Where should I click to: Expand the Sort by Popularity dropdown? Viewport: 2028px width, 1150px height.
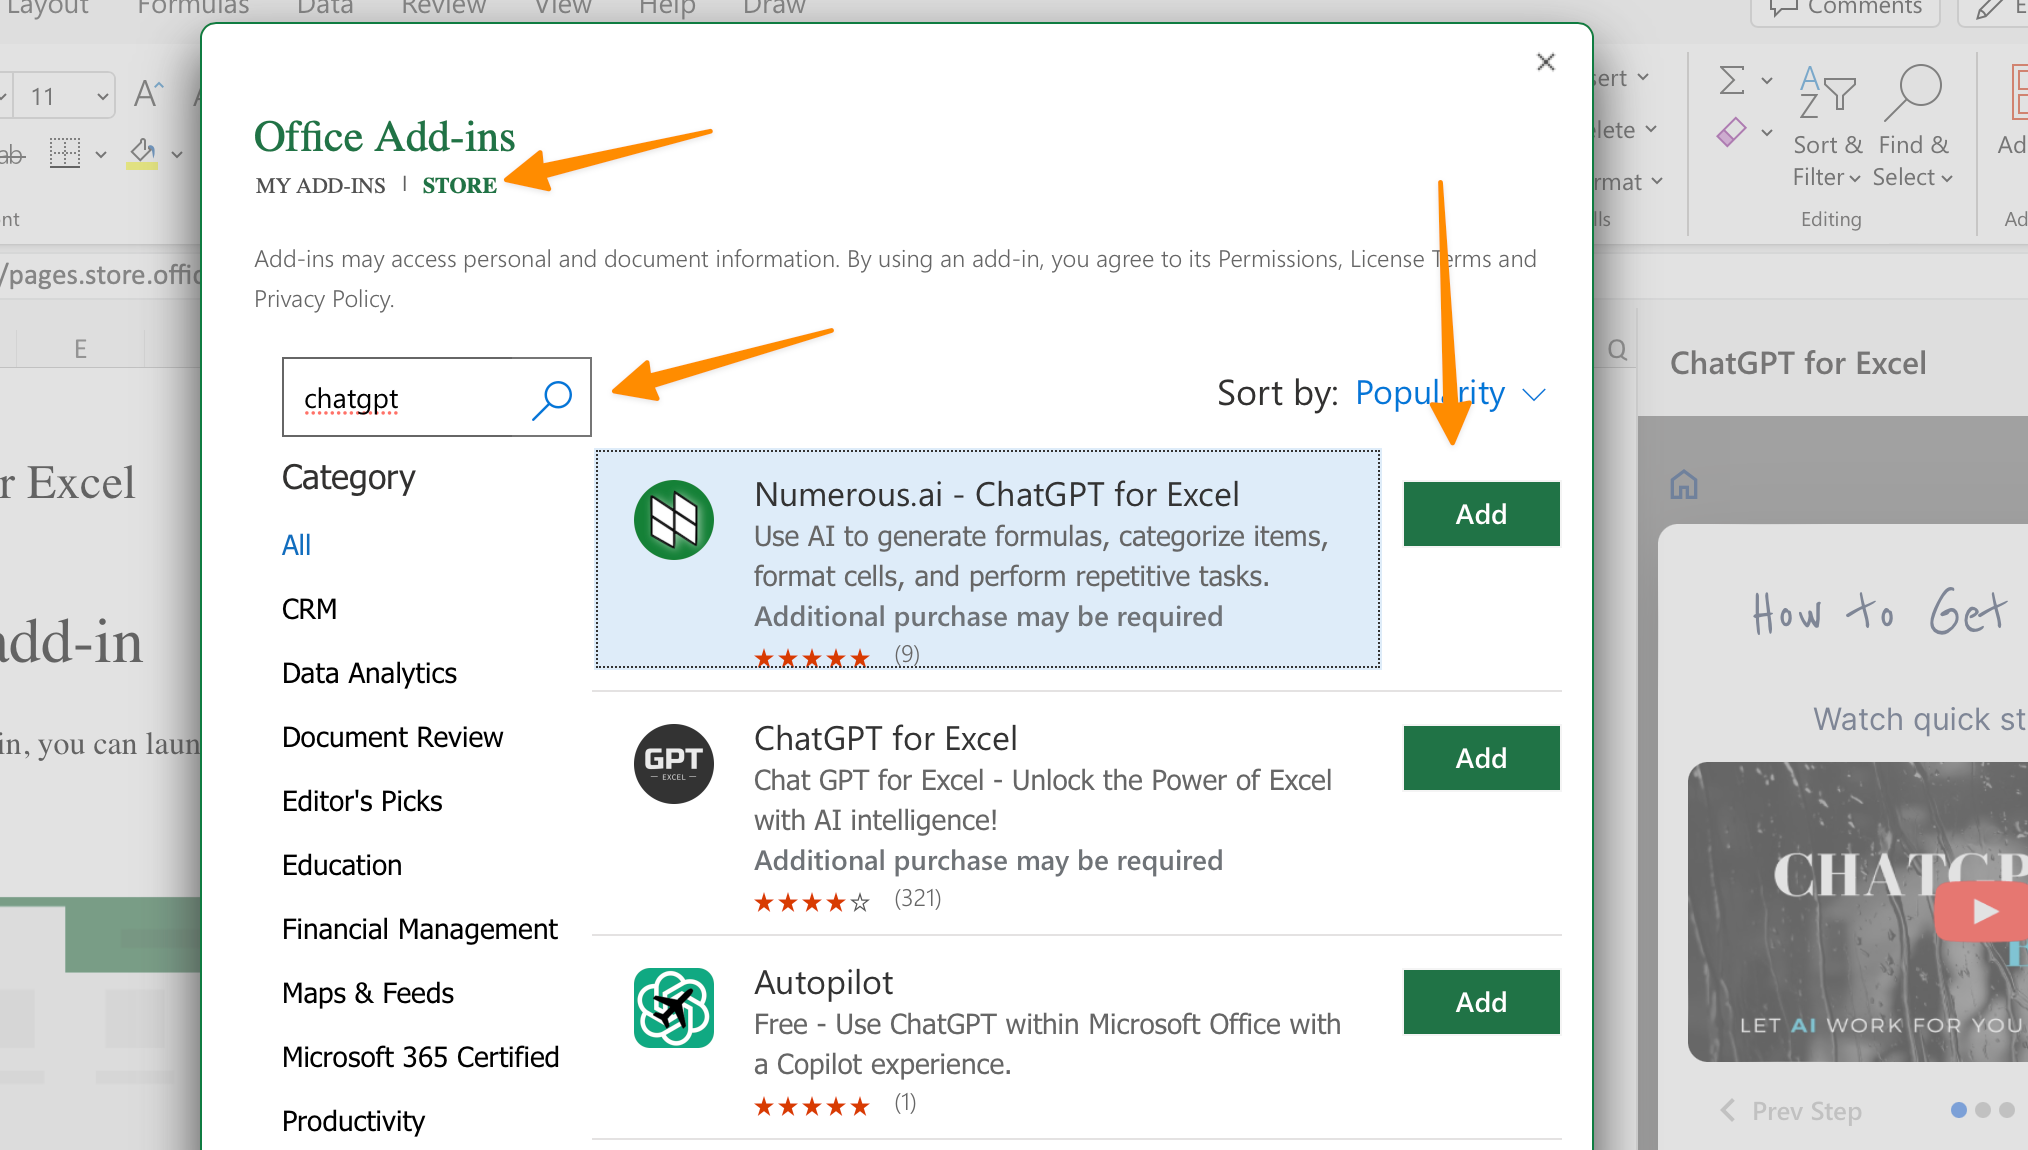click(1534, 395)
